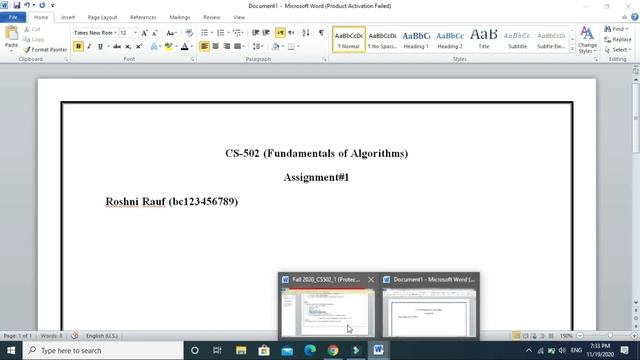This screenshot has width=640, height=360.
Task: Activate the Format Painter tool
Action: (45, 49)
